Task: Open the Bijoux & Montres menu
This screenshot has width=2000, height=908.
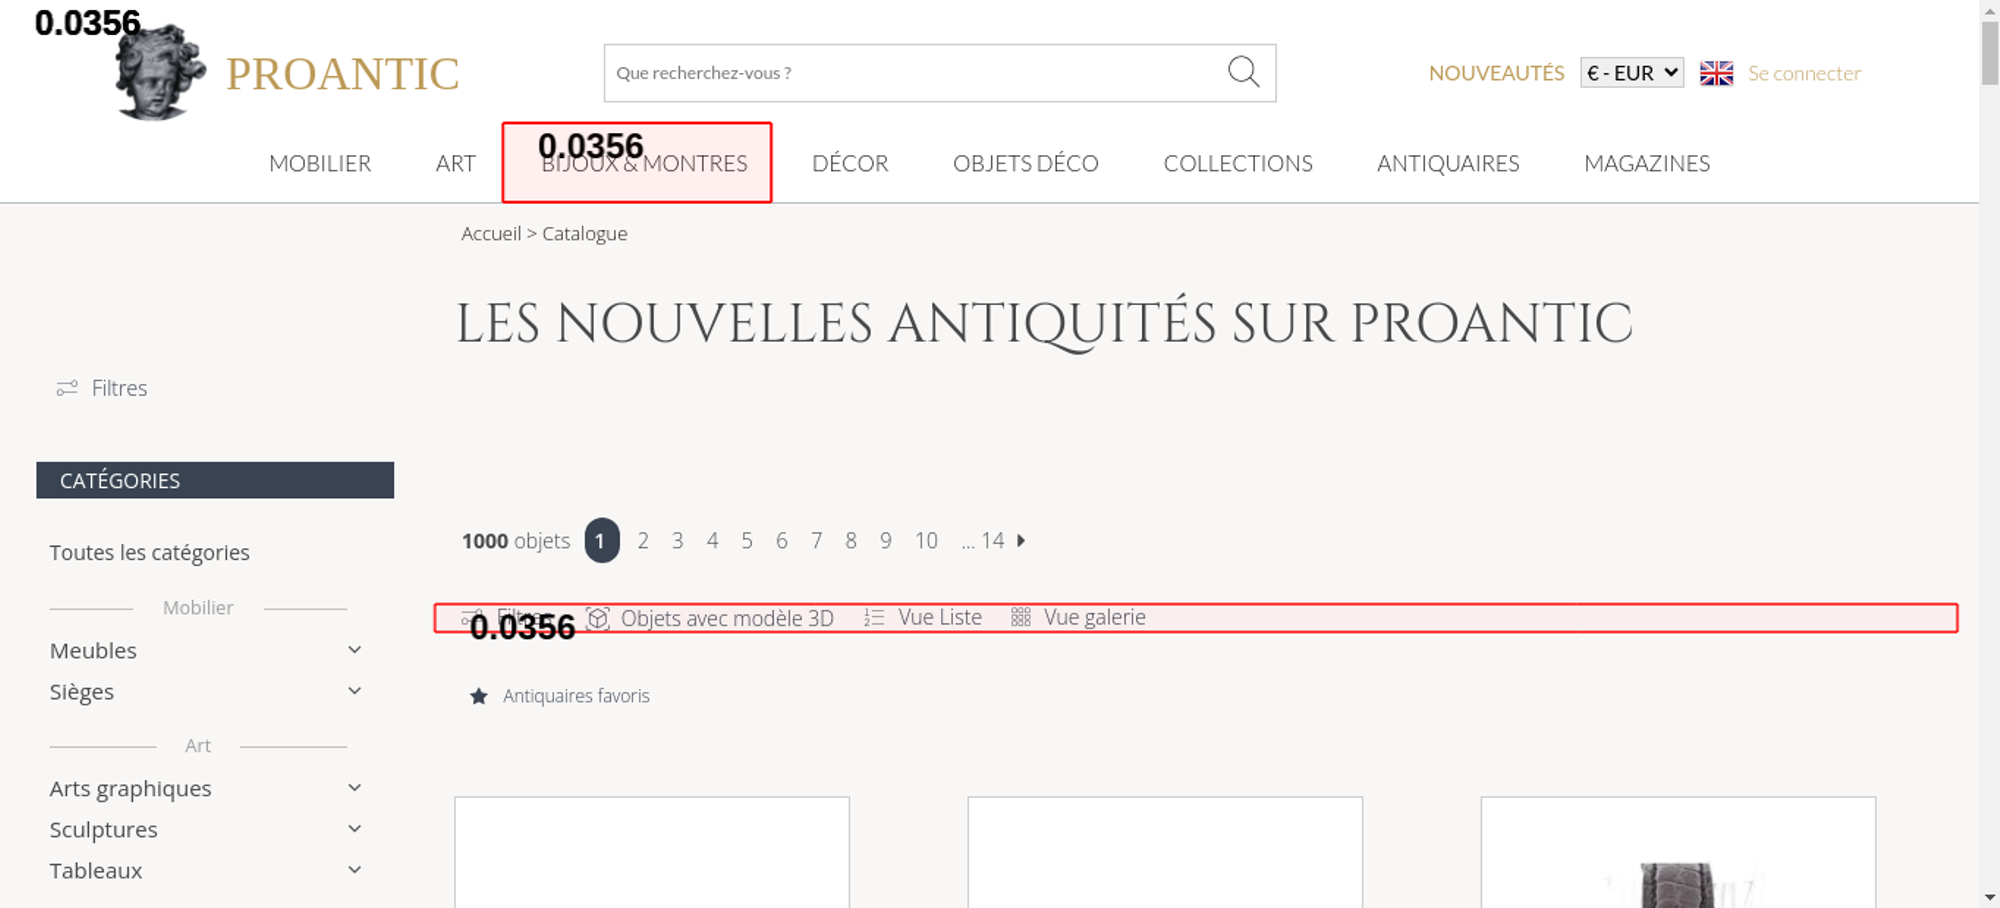Action: [x=644, y=164]
